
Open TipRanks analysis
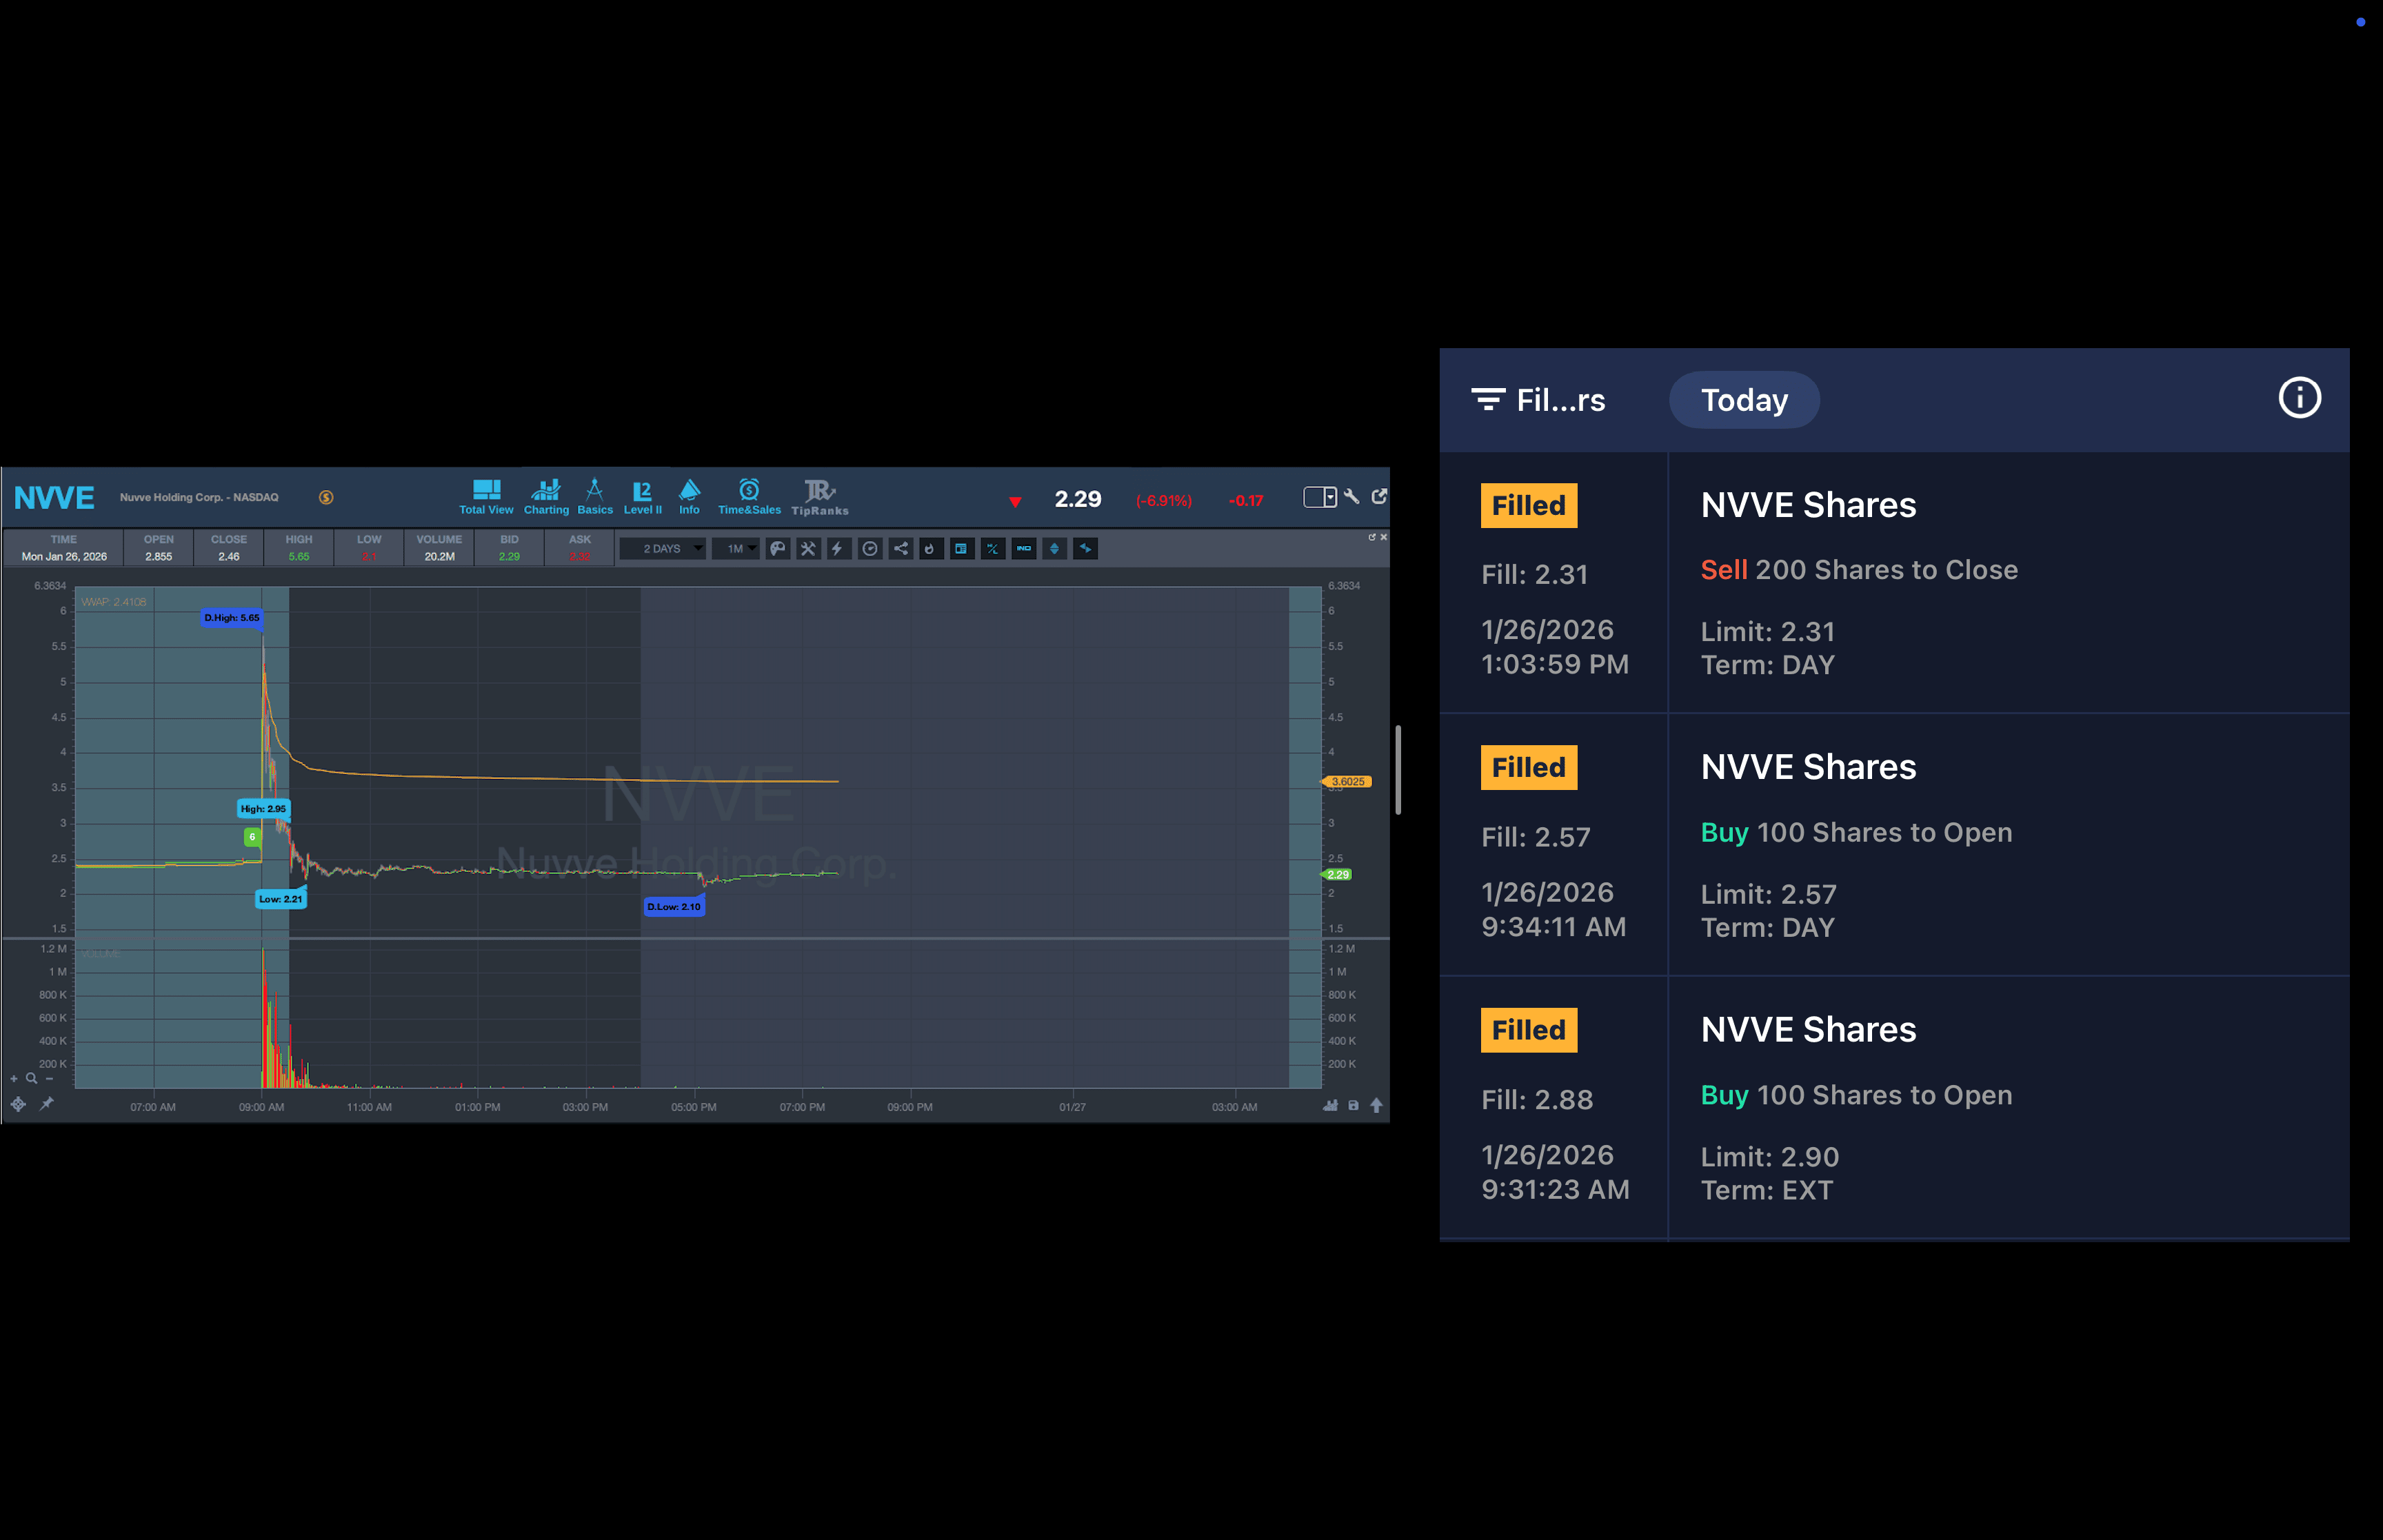(x=819, y=496)
